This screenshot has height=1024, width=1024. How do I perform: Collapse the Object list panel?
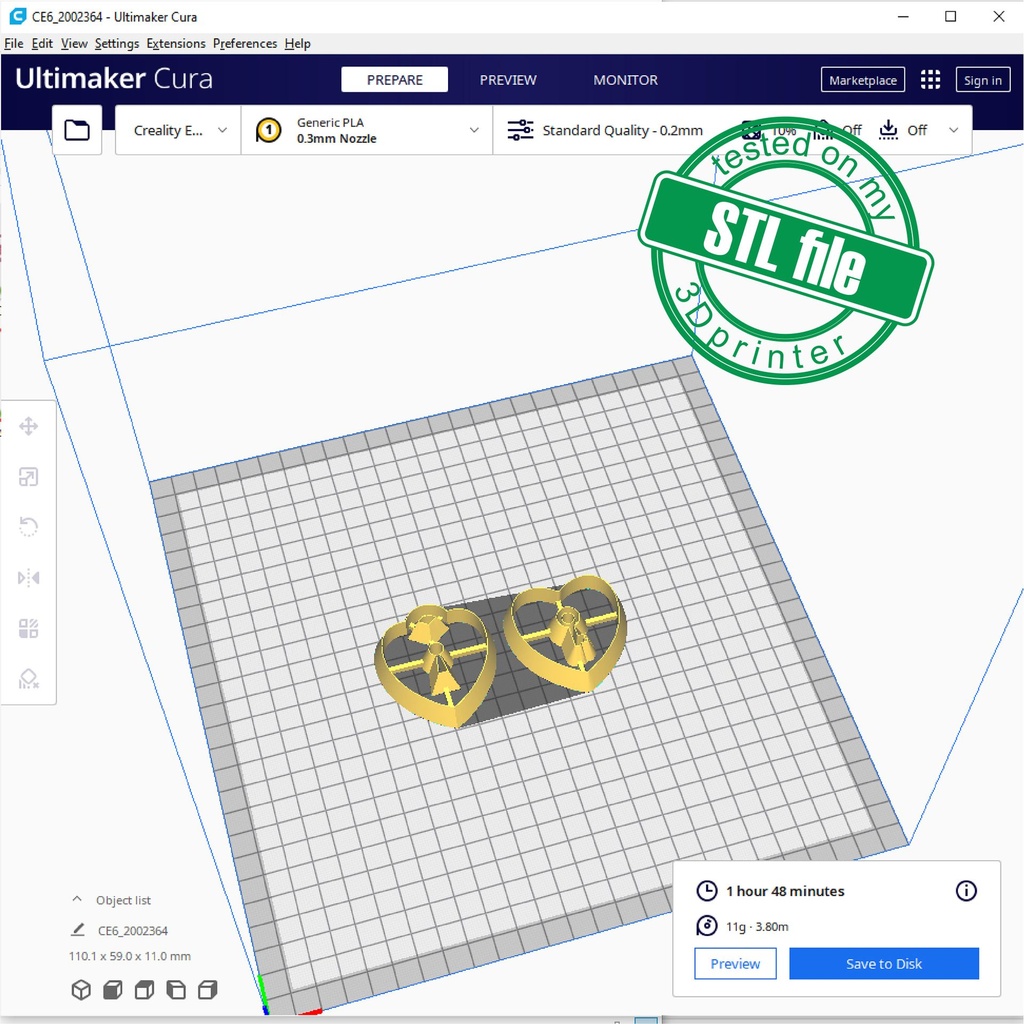(77, 900)
